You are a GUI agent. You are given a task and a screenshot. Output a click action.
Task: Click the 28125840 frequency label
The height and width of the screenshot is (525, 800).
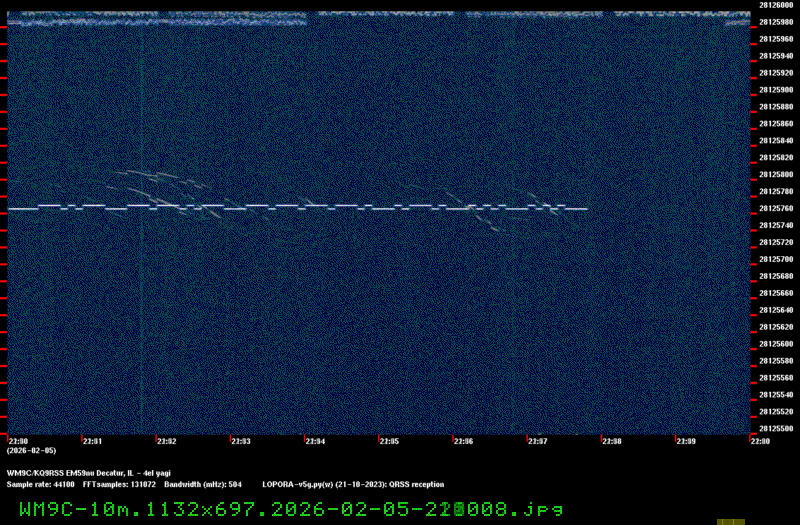point(776,140)
